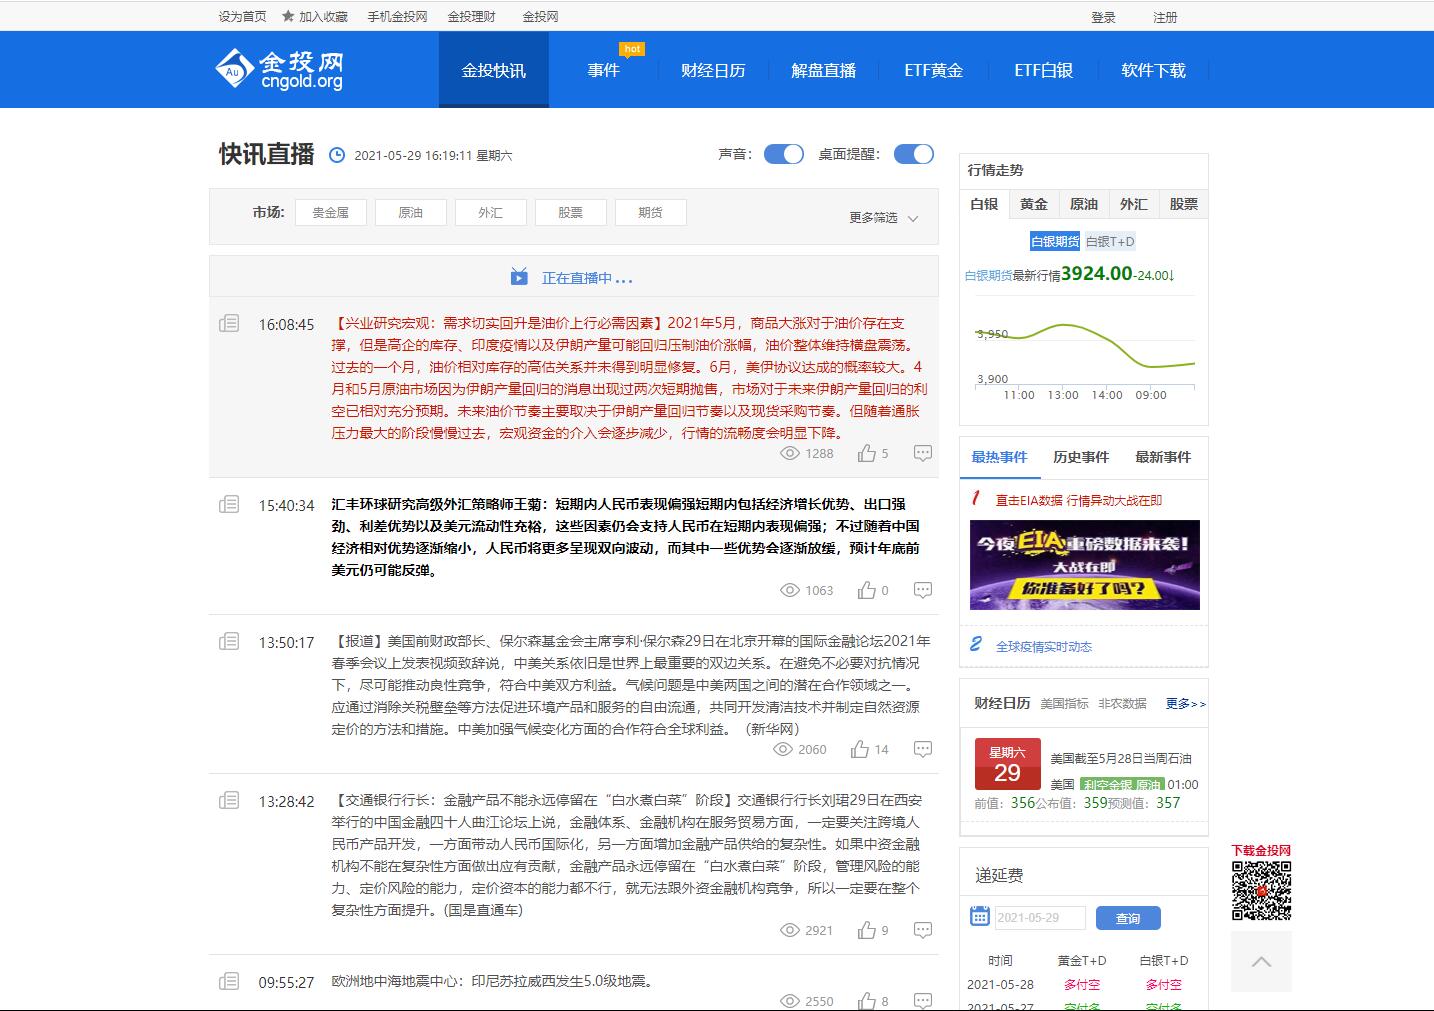Click the comment bubble on the 欧洲地震 news item
Image resolution: width=1434 pixels, height=1011 pixels.
click(922, 999)
